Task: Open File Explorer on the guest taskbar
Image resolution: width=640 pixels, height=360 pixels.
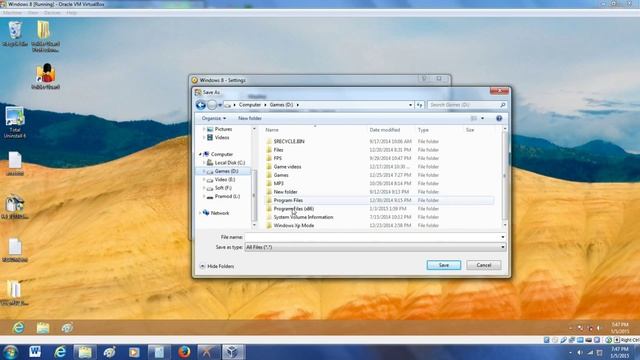Action: [43, 327]
